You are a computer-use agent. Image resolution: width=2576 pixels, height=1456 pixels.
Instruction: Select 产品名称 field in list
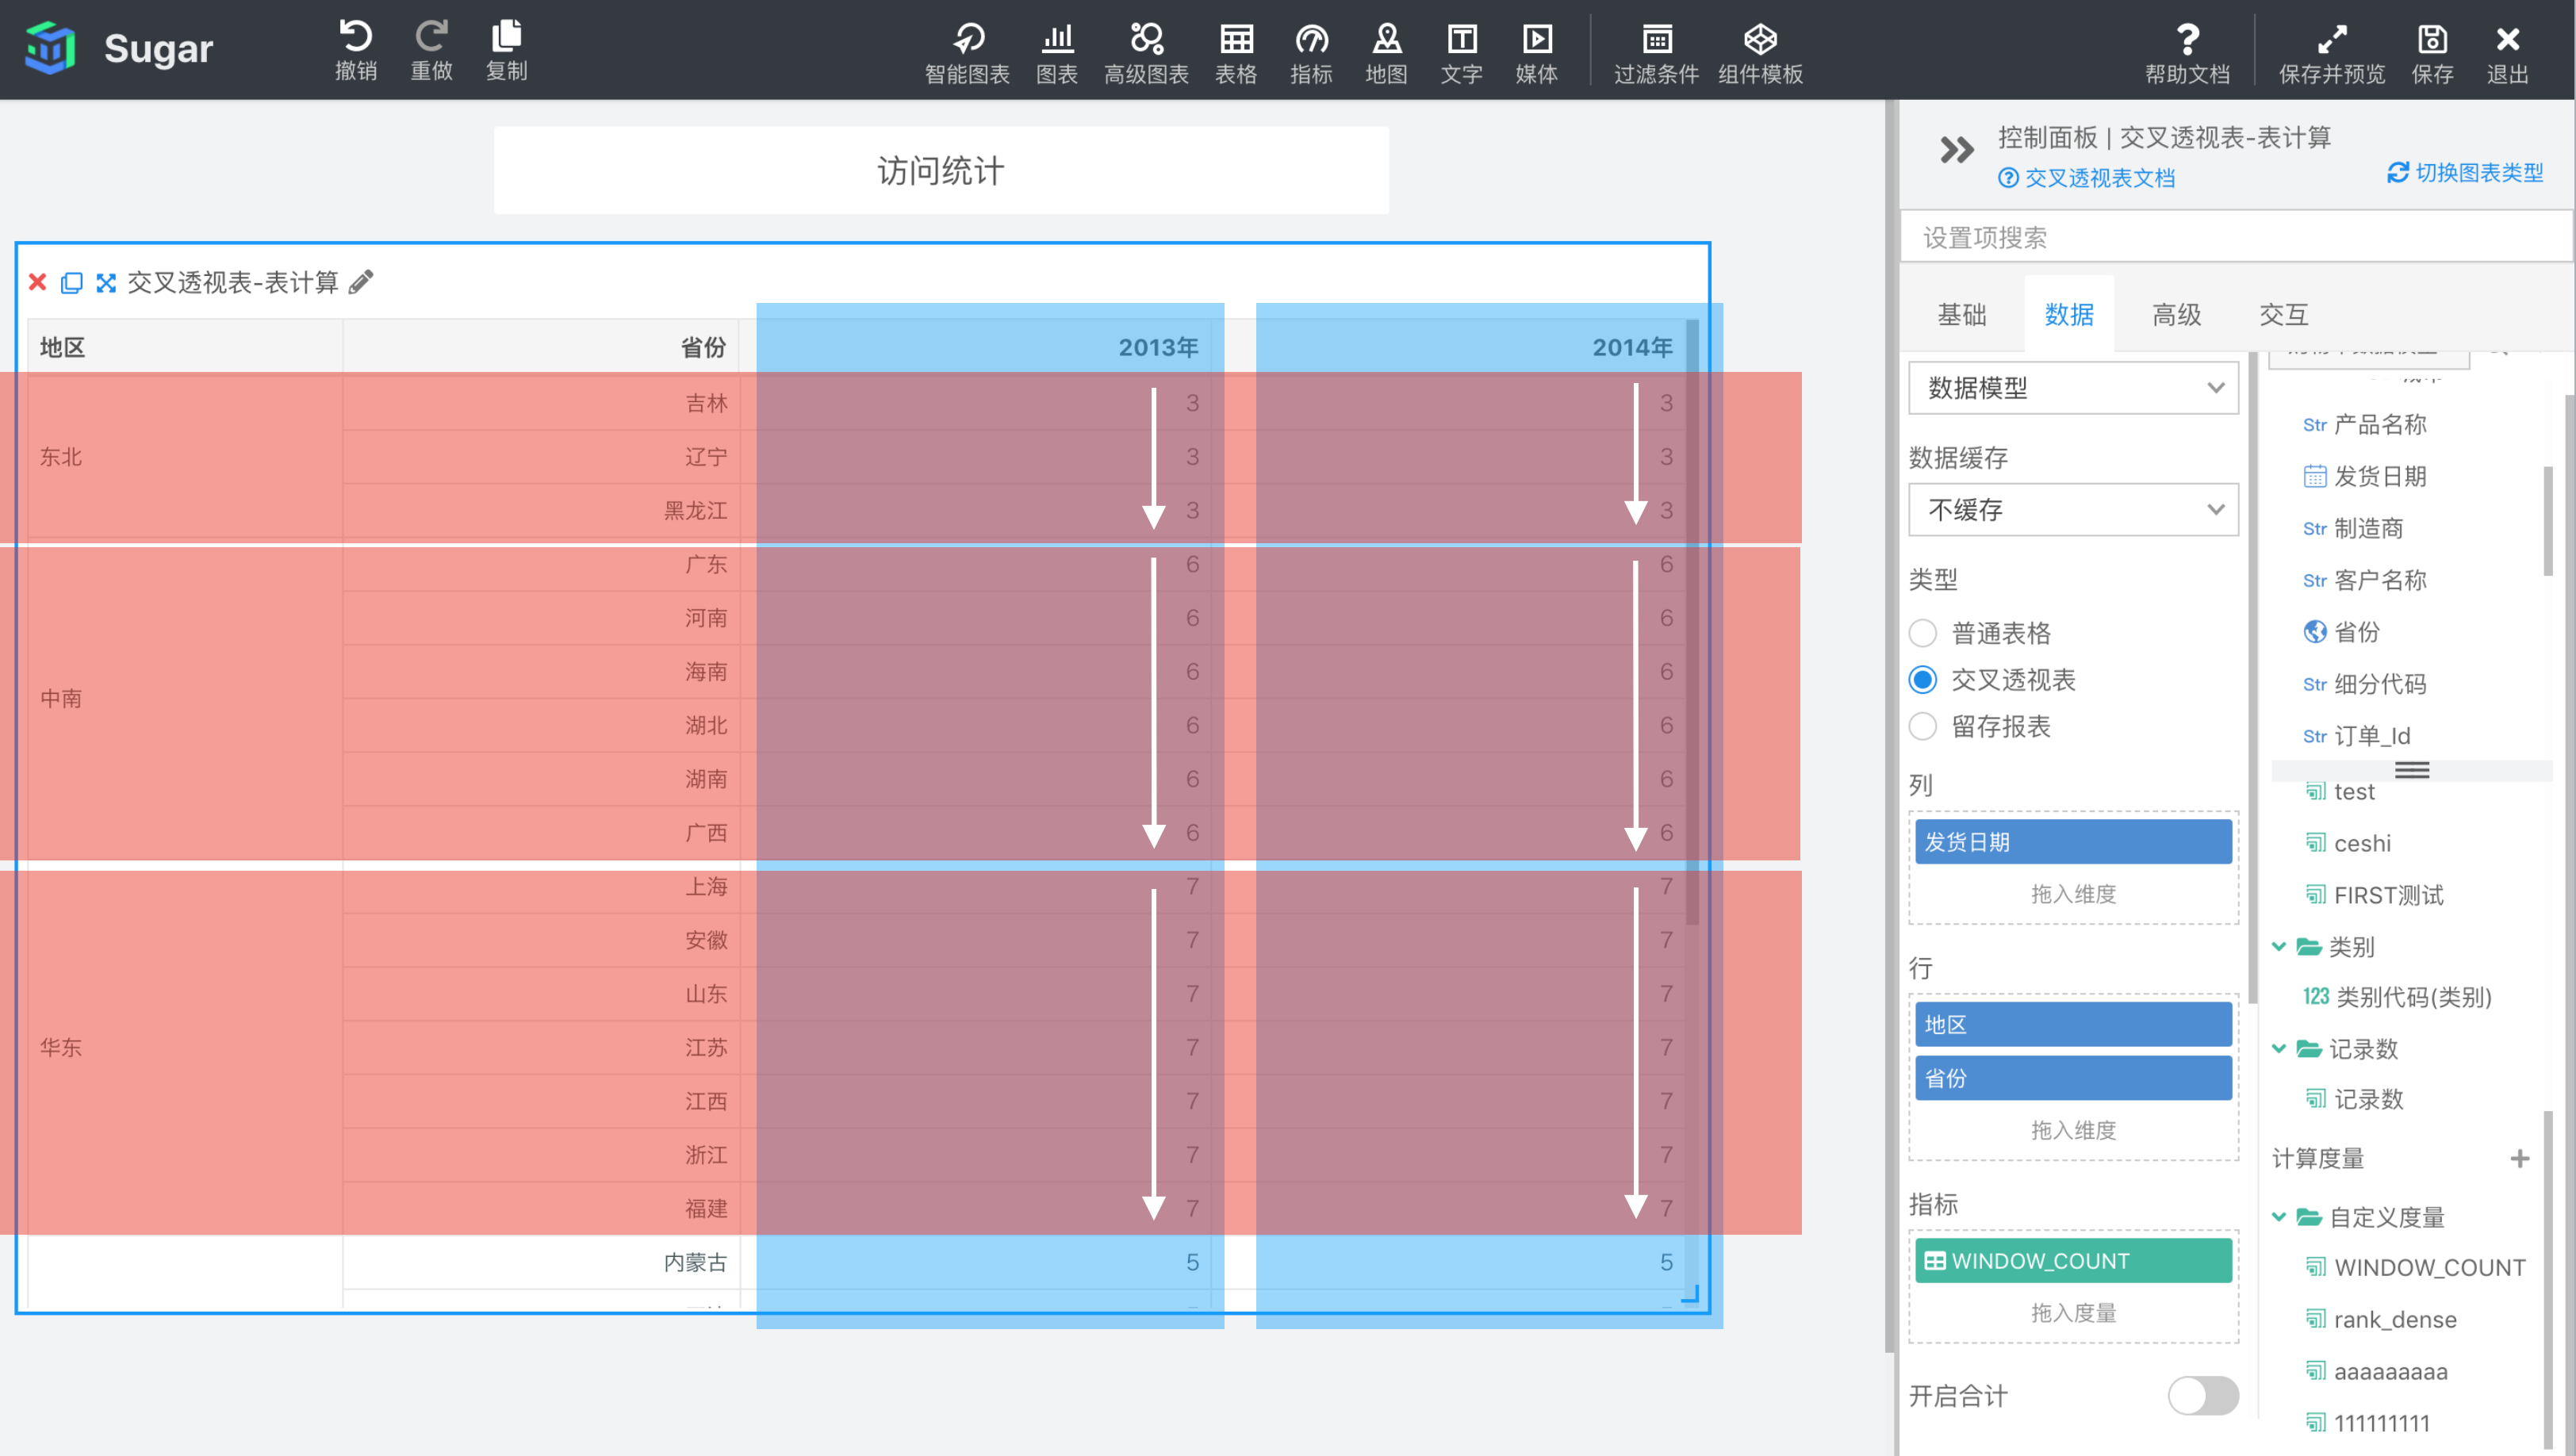click(x=2365, y=424)
